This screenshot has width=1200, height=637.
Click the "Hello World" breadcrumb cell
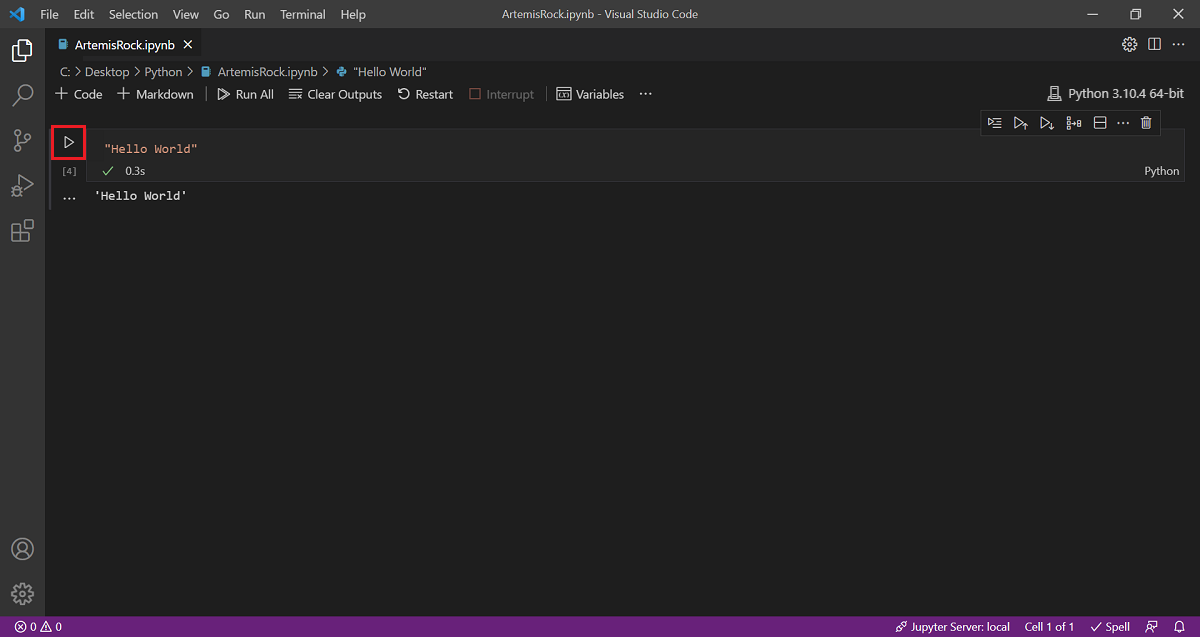pos(382,72)
